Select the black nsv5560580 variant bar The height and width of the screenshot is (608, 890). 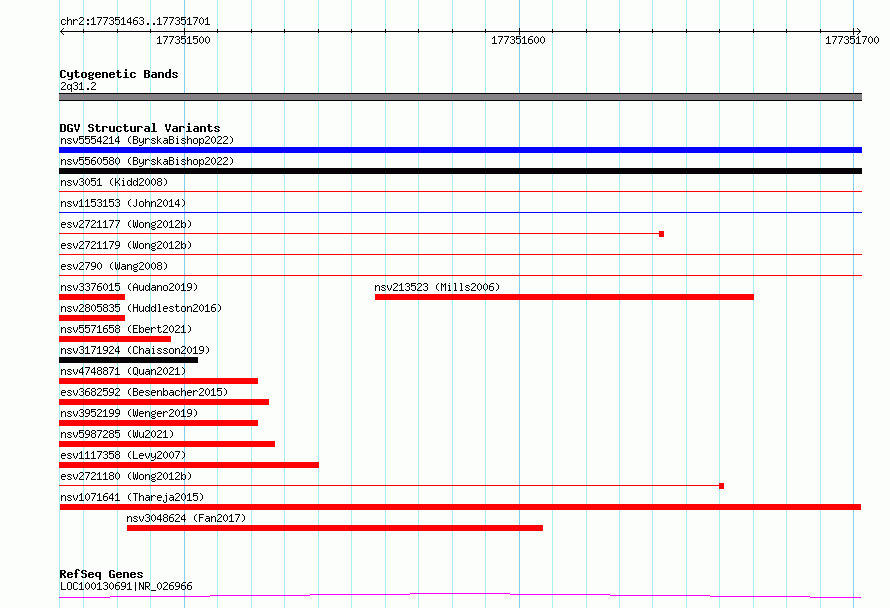(460, 171)
